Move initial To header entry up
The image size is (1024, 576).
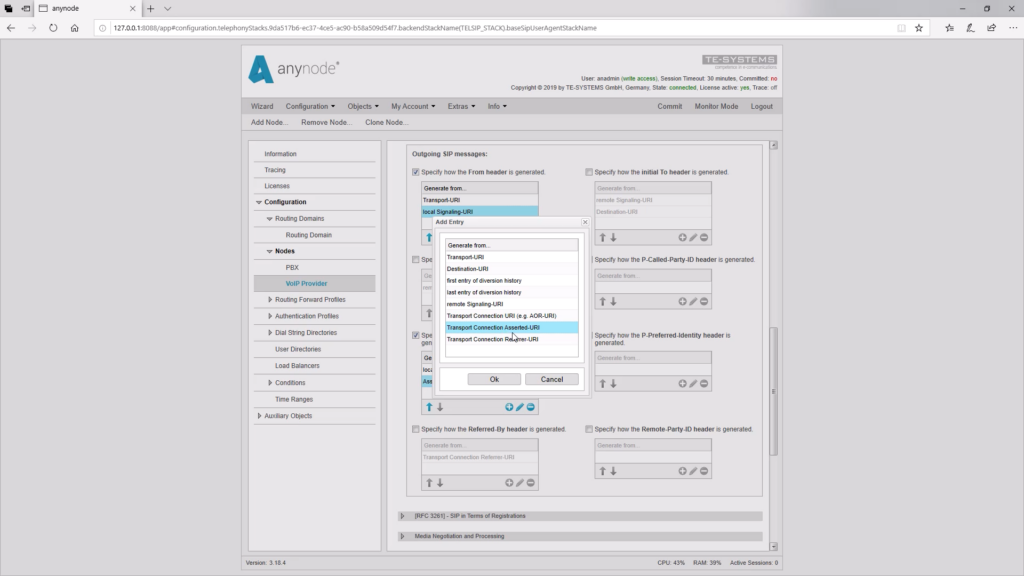[602, 238]
